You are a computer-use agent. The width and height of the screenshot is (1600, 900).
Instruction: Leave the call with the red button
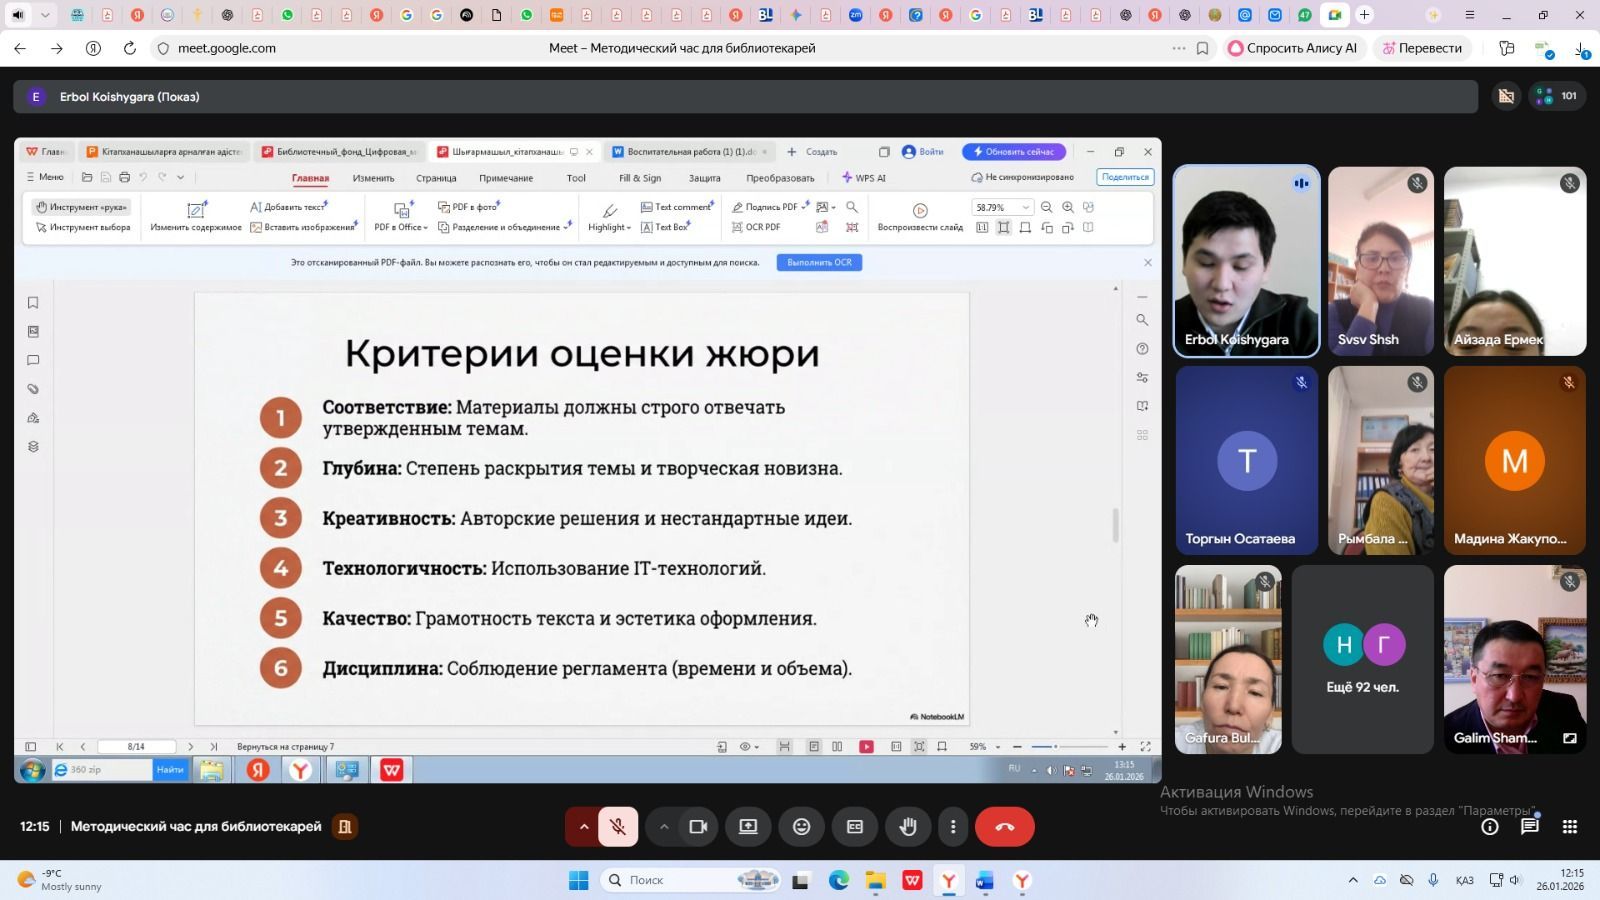coord(1004,827)
